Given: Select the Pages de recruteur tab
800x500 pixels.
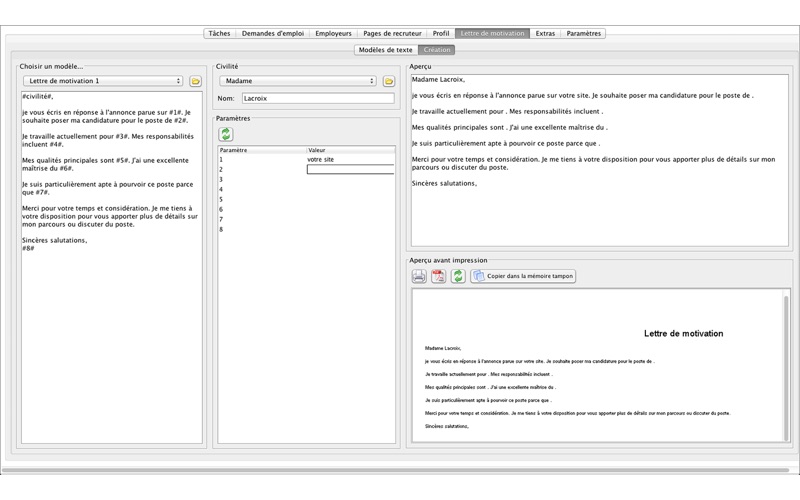Looking at the screenshot, I should coord(392,33).
